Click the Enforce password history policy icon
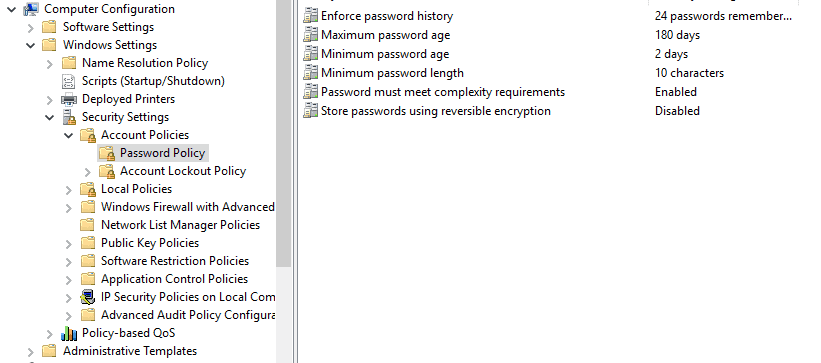 point(310,16)
